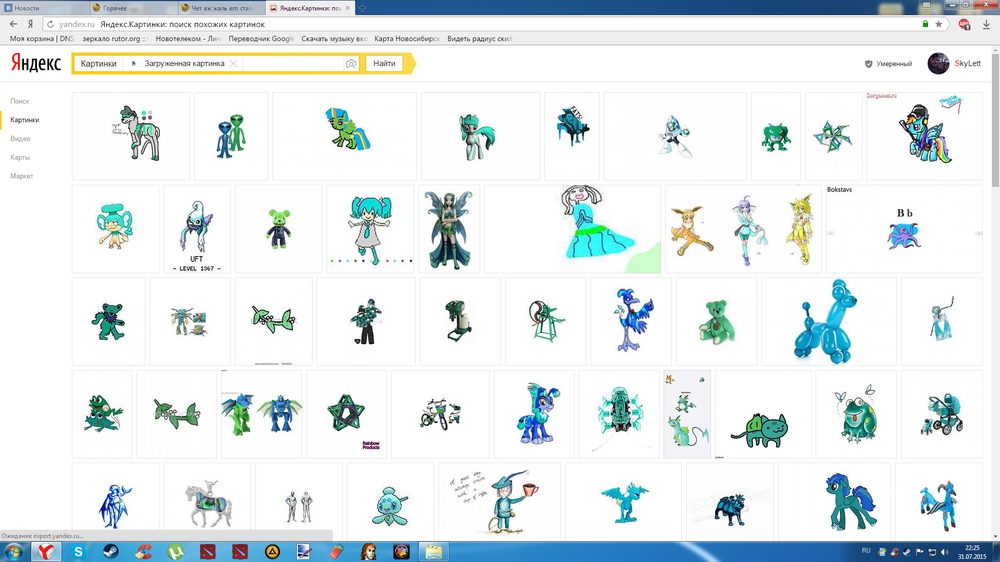The height and width of the screenshot is (562, 1000).
Task: Click the browser address bar
Action: pyautogui.click(x=485, y=24)
